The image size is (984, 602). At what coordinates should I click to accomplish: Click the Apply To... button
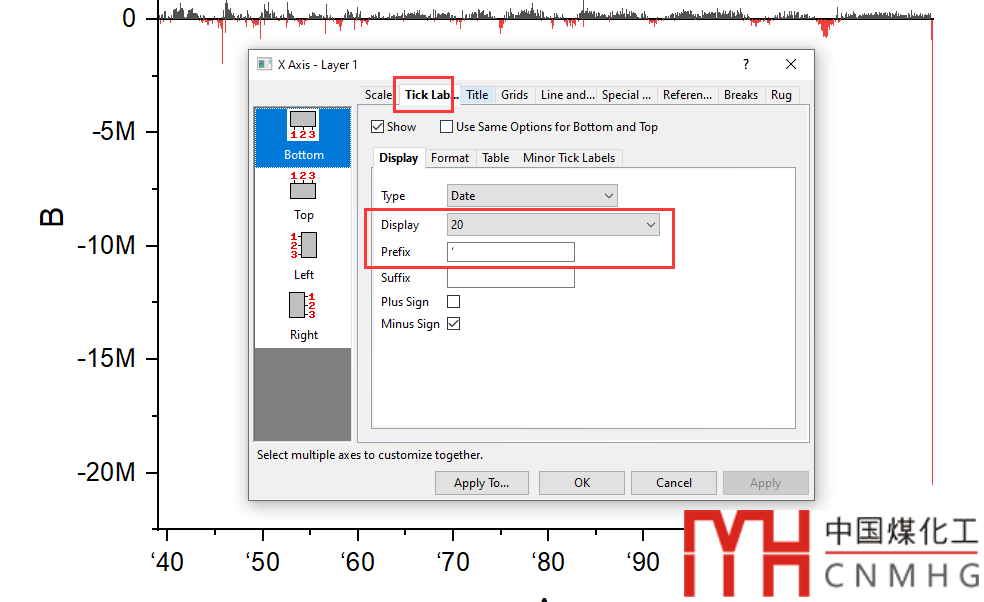tap(481, 483)
